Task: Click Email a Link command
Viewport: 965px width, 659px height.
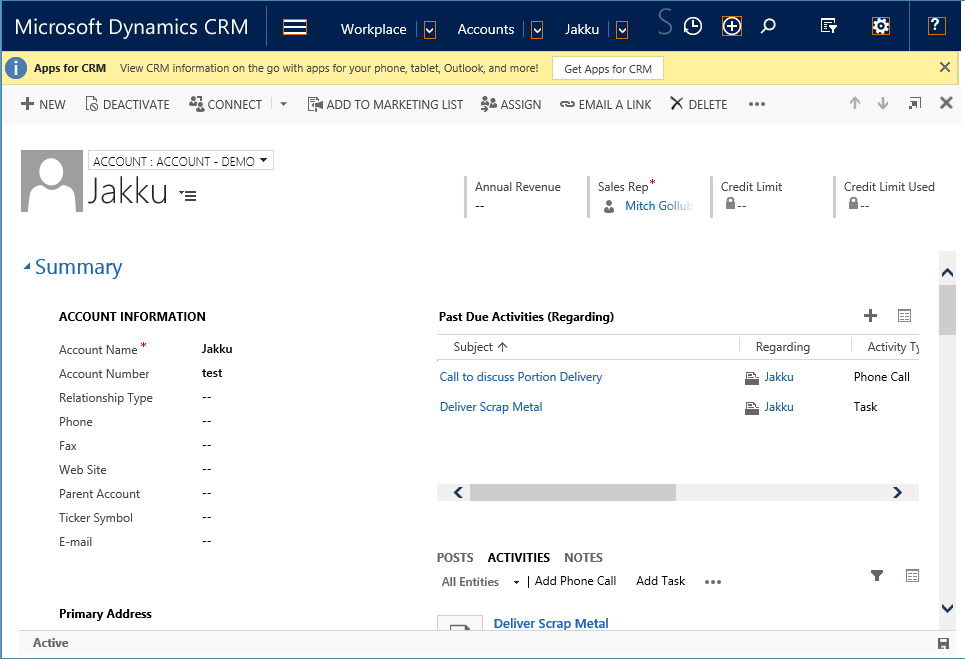Action: click(x=606, y=104)
